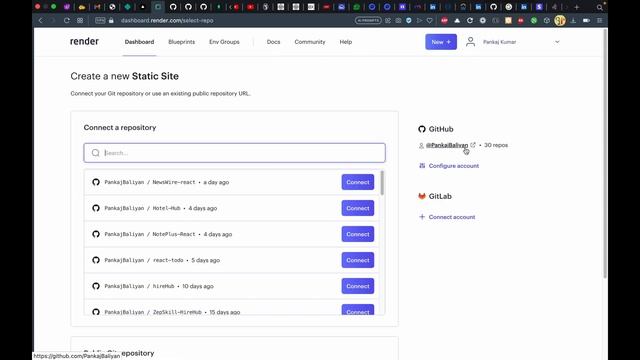Click GitHub icon beside NotePlus-React
This screenshot has width=640, height=360.
96,234
